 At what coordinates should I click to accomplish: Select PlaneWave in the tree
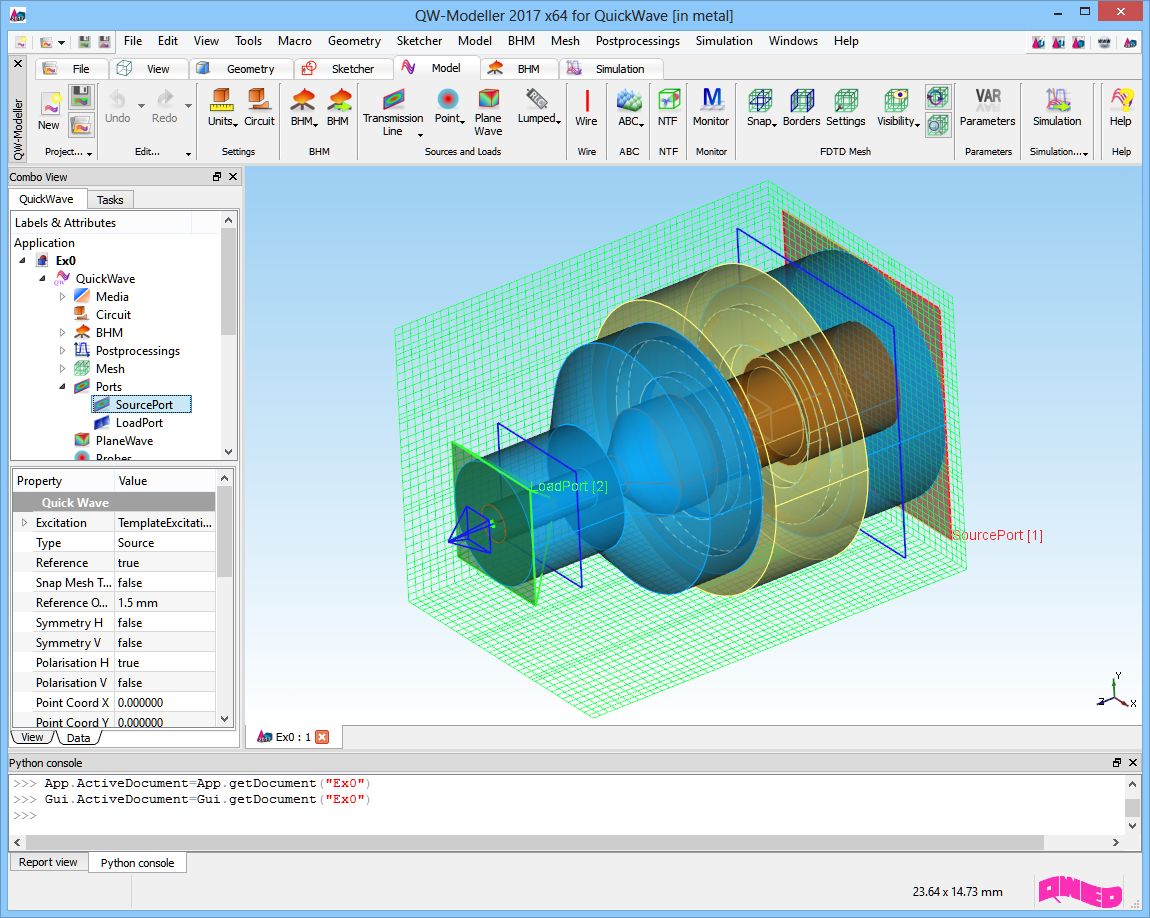[125, 441]
